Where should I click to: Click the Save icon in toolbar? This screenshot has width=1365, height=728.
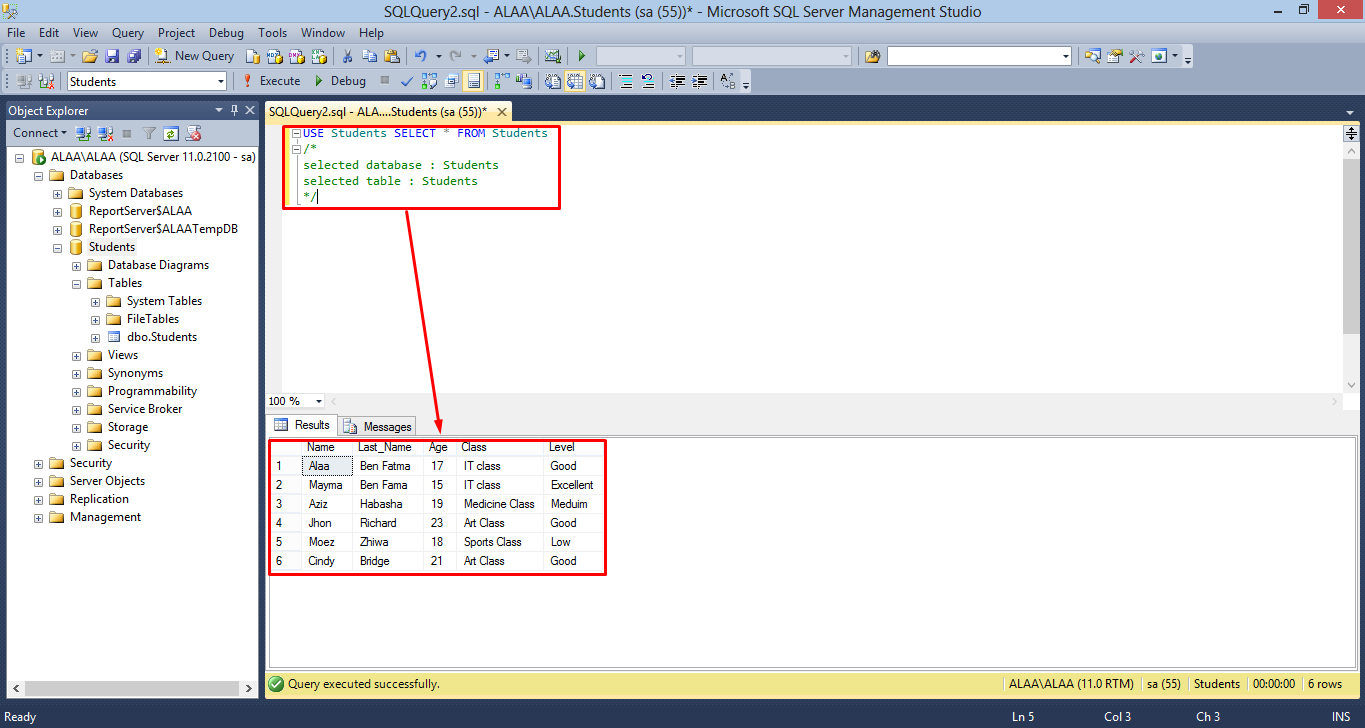(x=112, y=56)
